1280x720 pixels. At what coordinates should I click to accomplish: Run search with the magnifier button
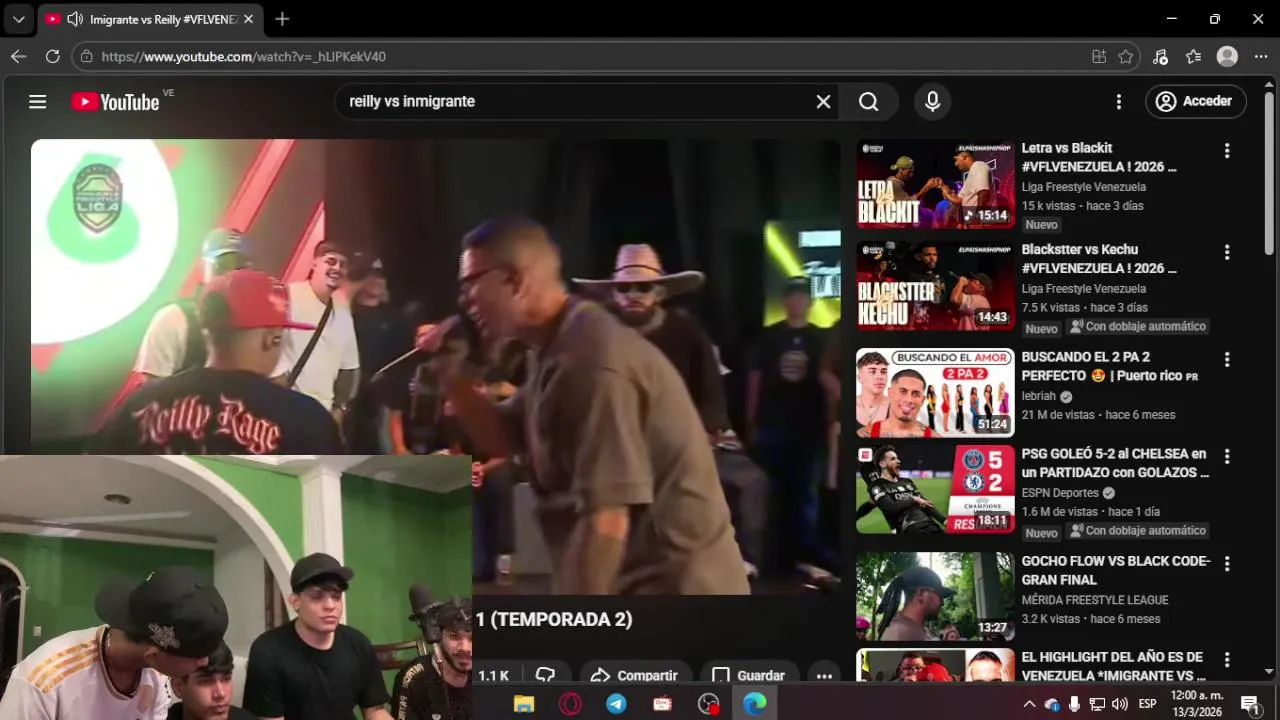[868, 101]
